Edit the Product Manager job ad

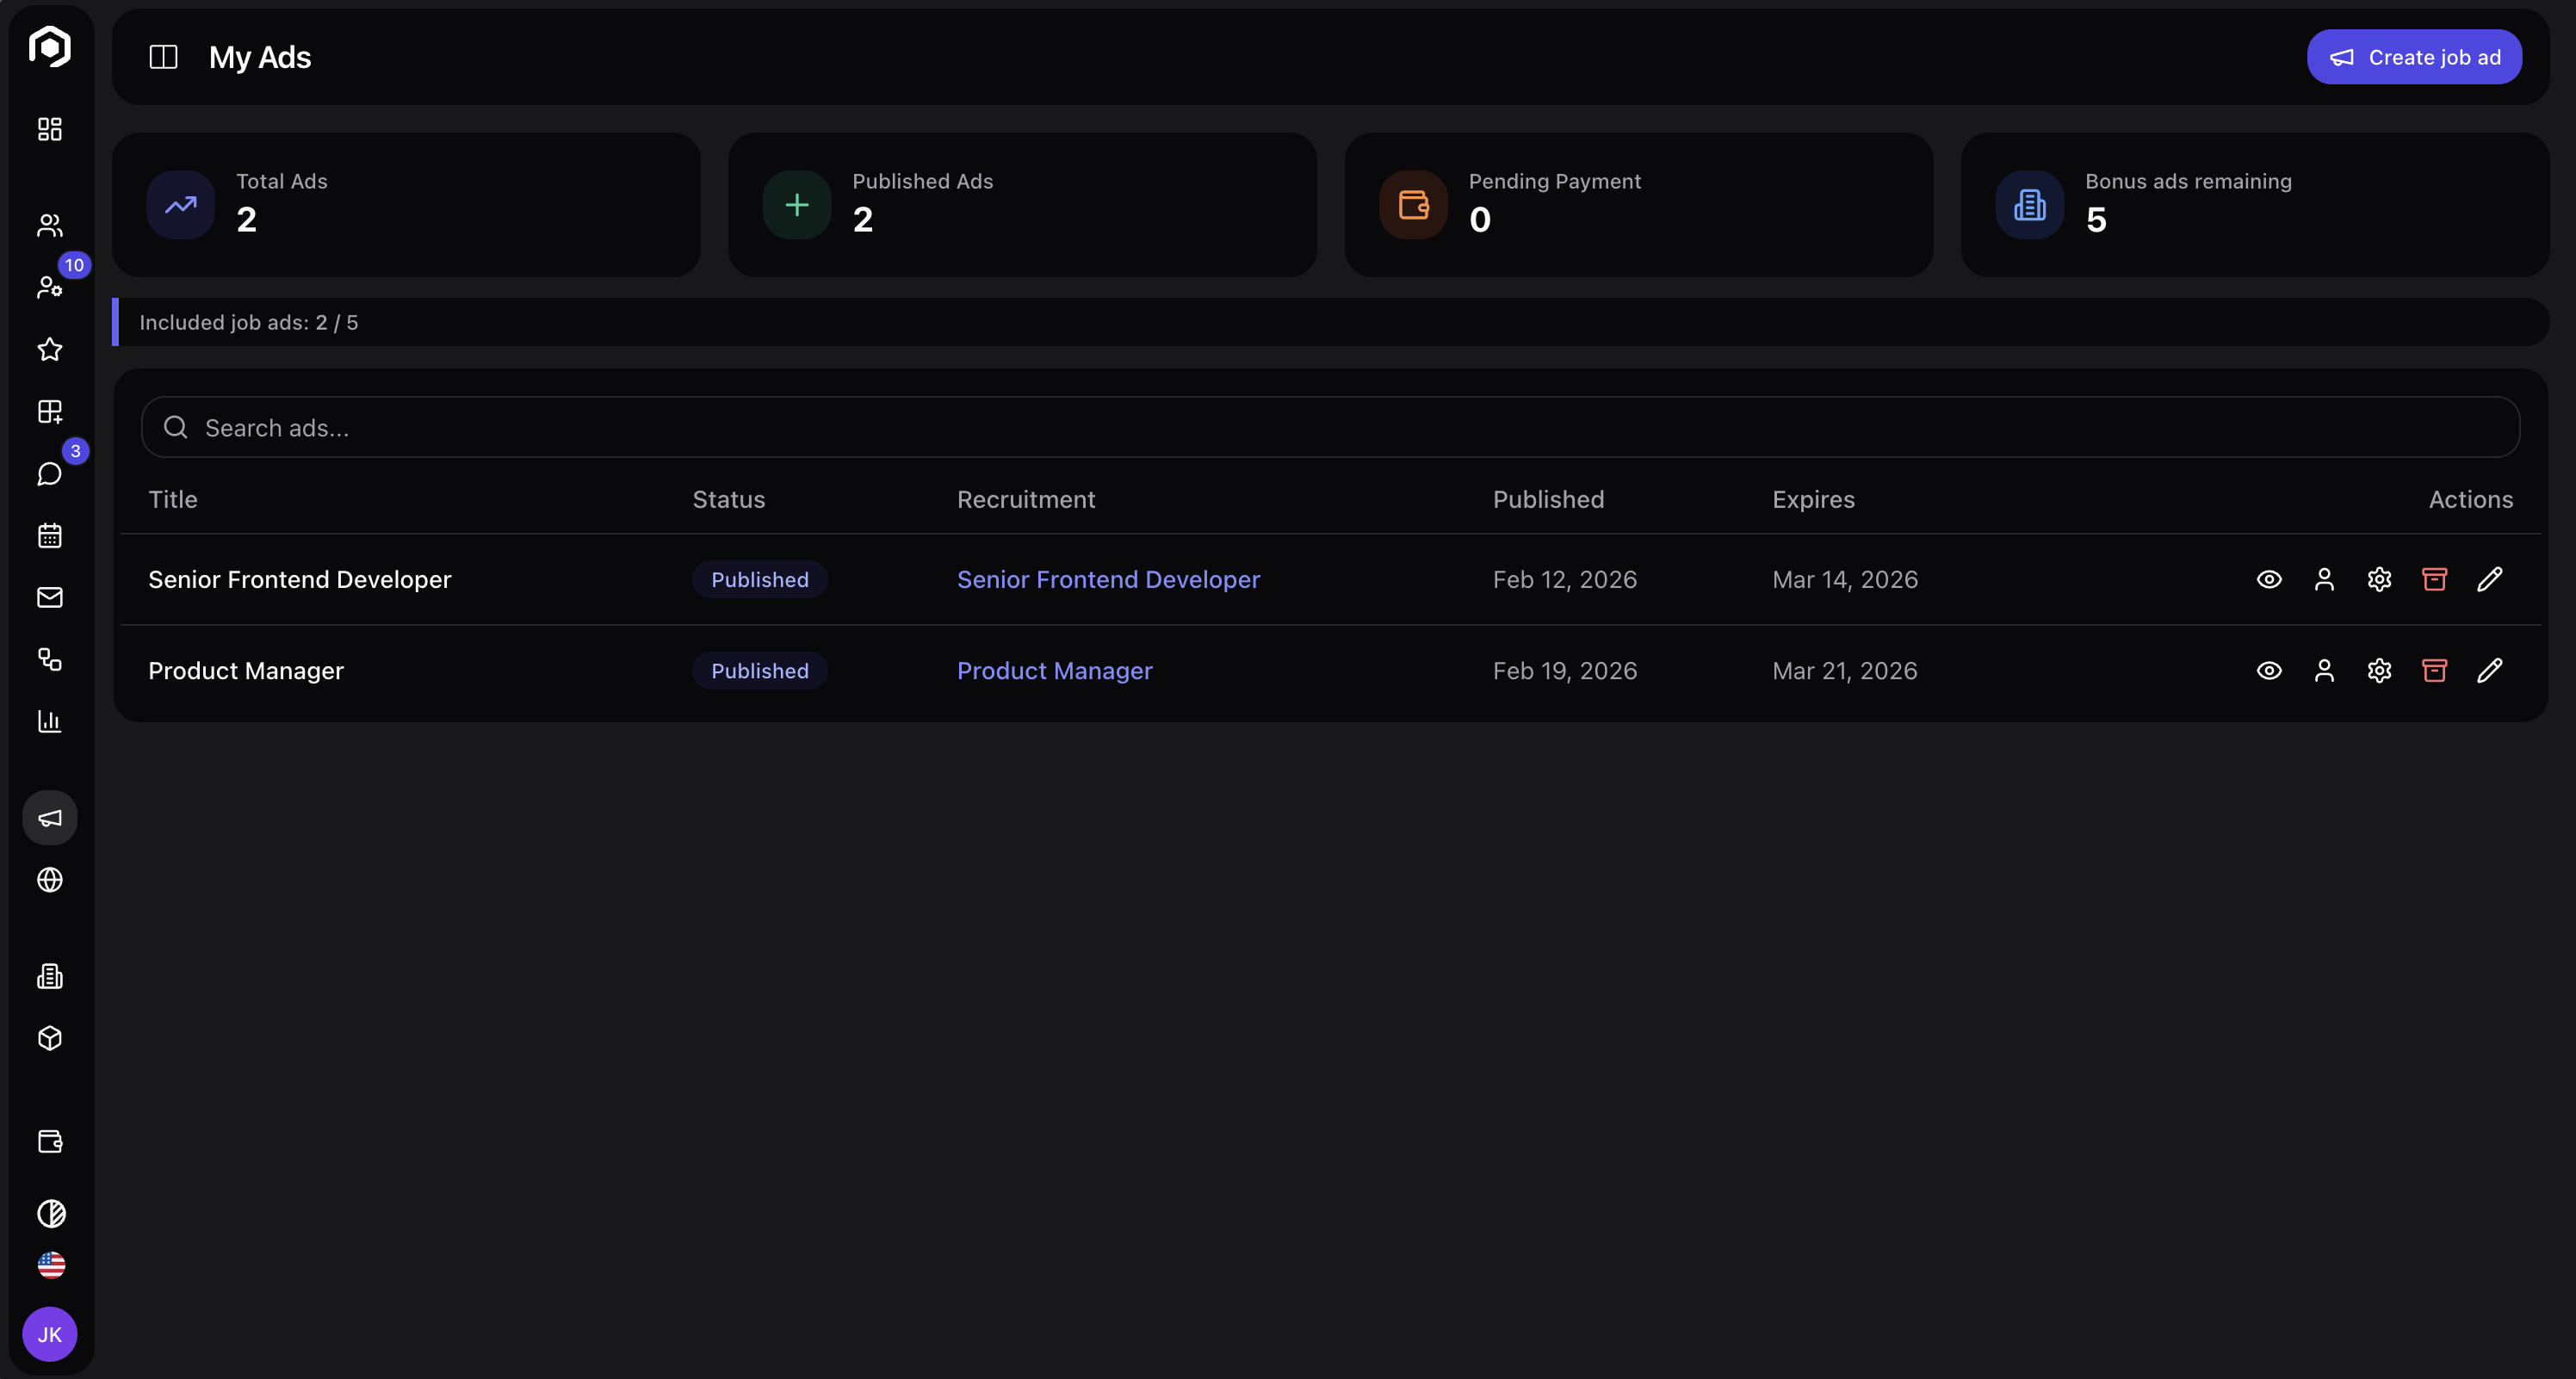[x=2491, y=670]
